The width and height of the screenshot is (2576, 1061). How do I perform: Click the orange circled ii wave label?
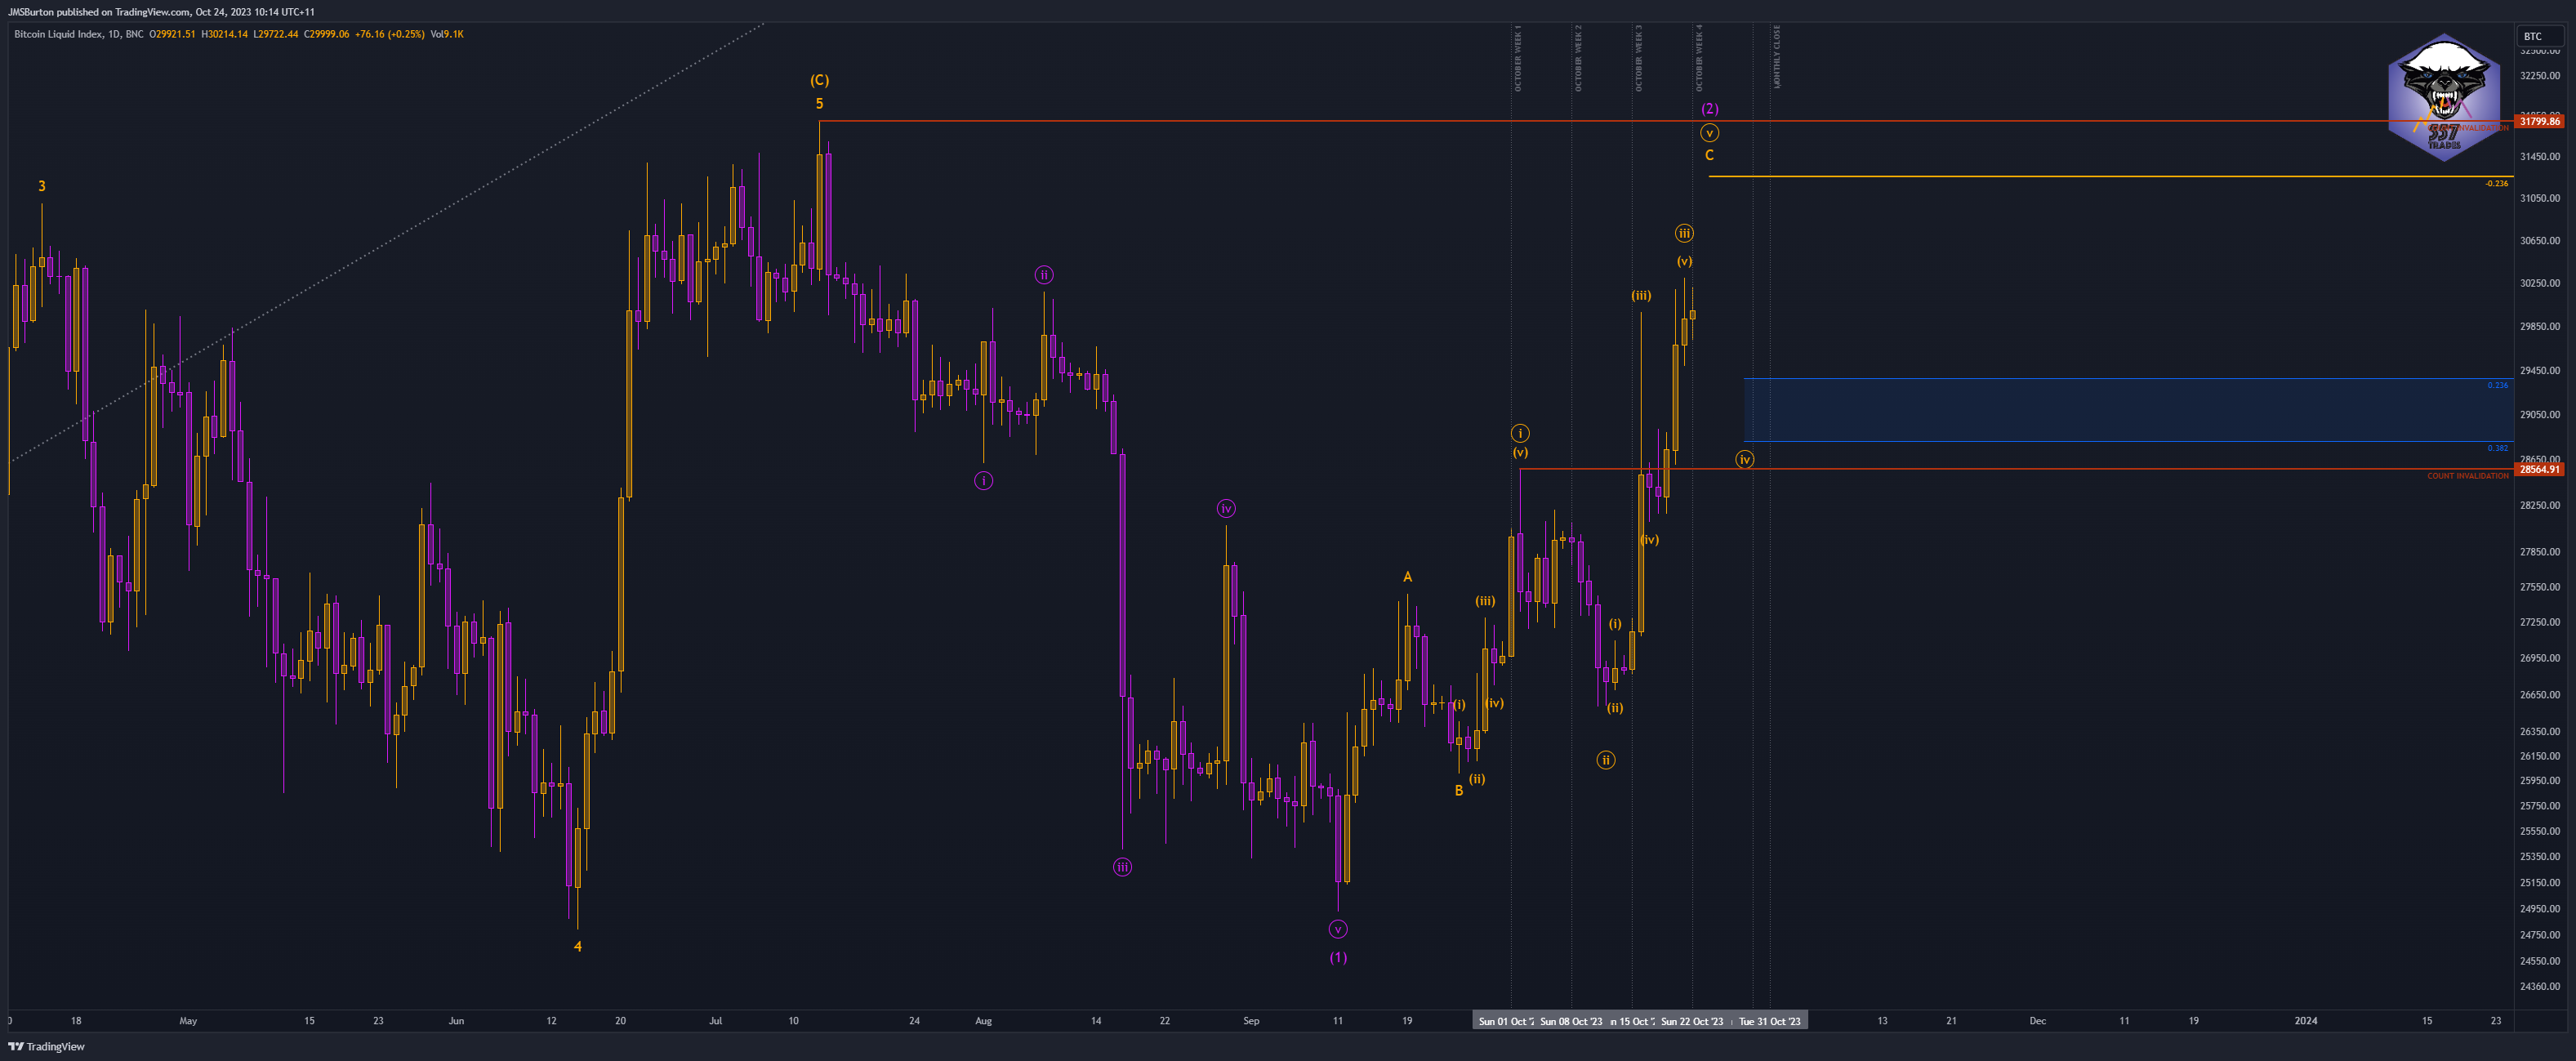pos(1606,760)
